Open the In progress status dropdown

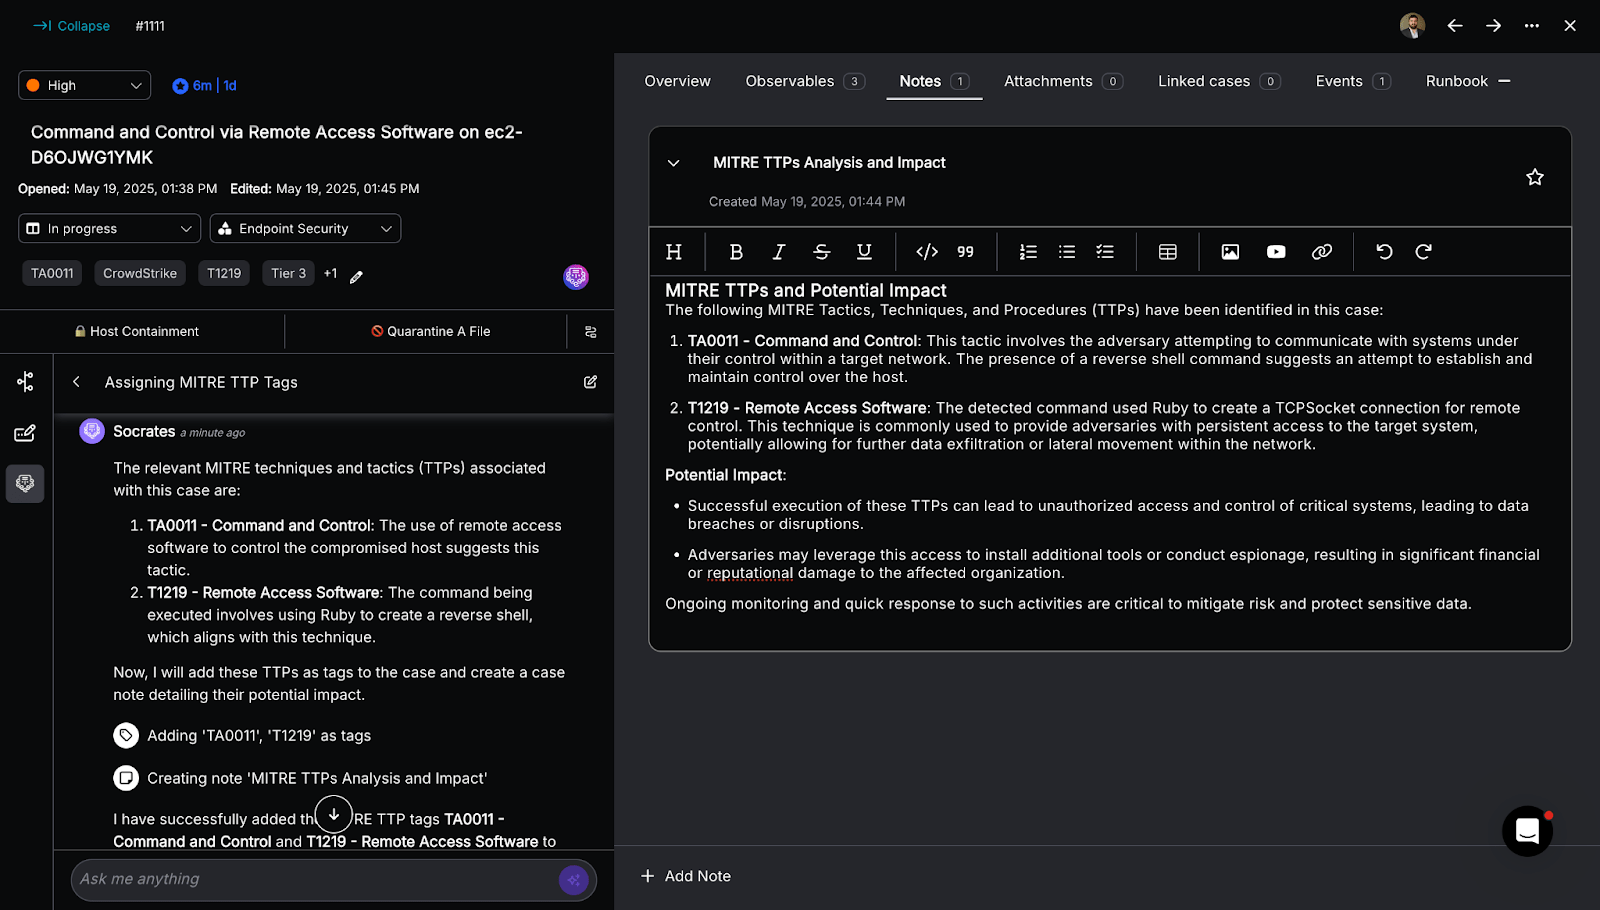click(109, 229)
